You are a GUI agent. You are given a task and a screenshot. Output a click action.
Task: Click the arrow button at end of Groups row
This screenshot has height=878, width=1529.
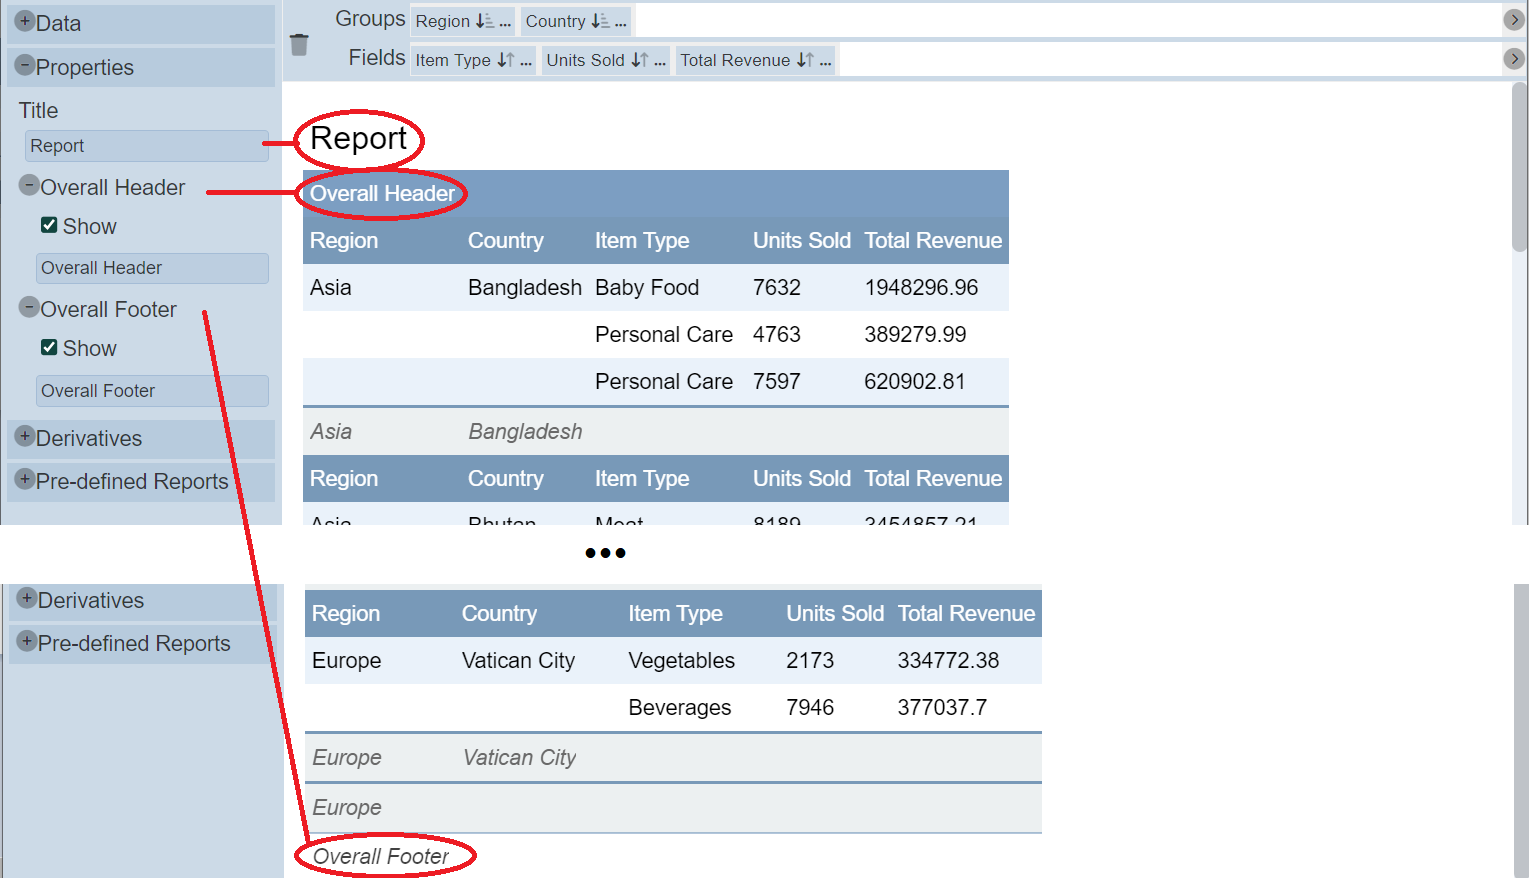click(x=1514, y=20)
